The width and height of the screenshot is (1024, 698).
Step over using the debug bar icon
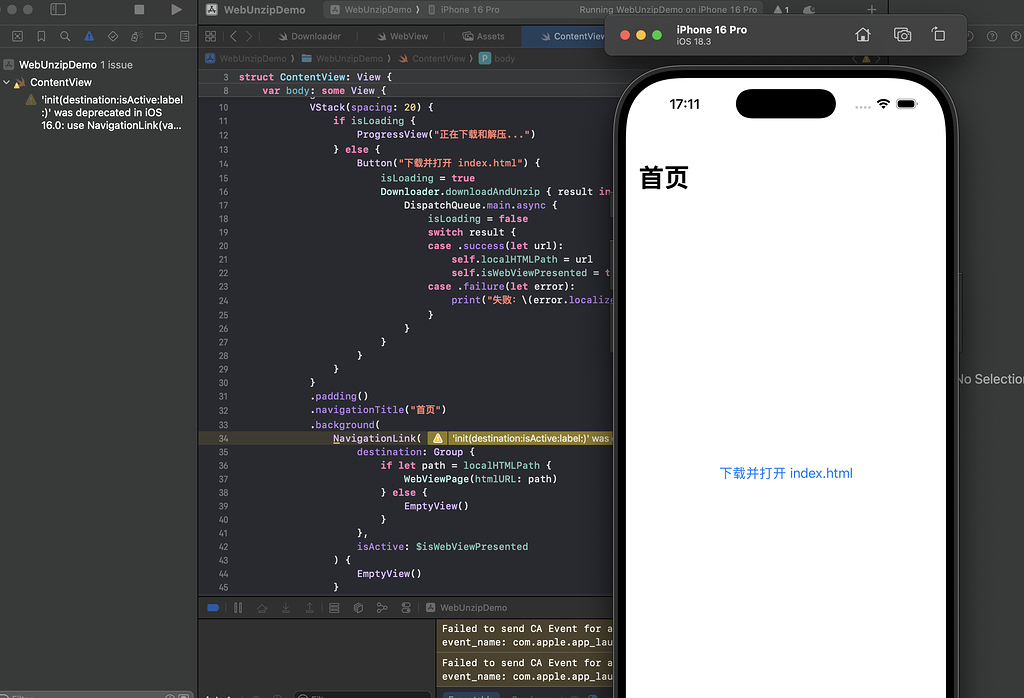(262, 607)
